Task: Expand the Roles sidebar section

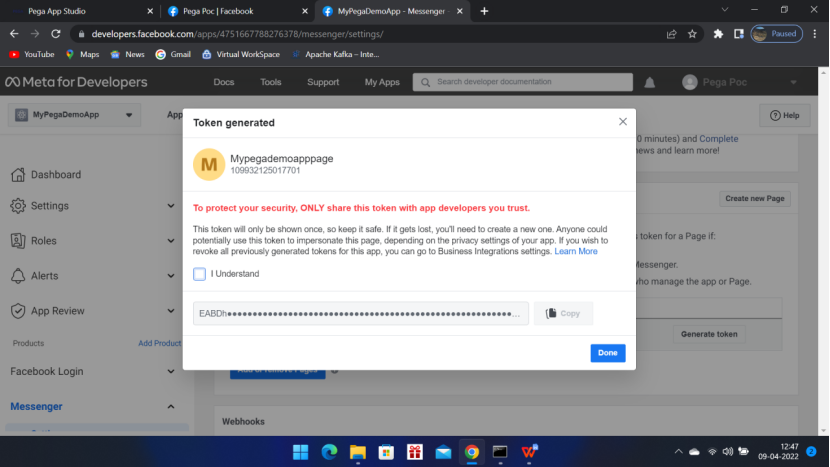Action: pos(170,241)
